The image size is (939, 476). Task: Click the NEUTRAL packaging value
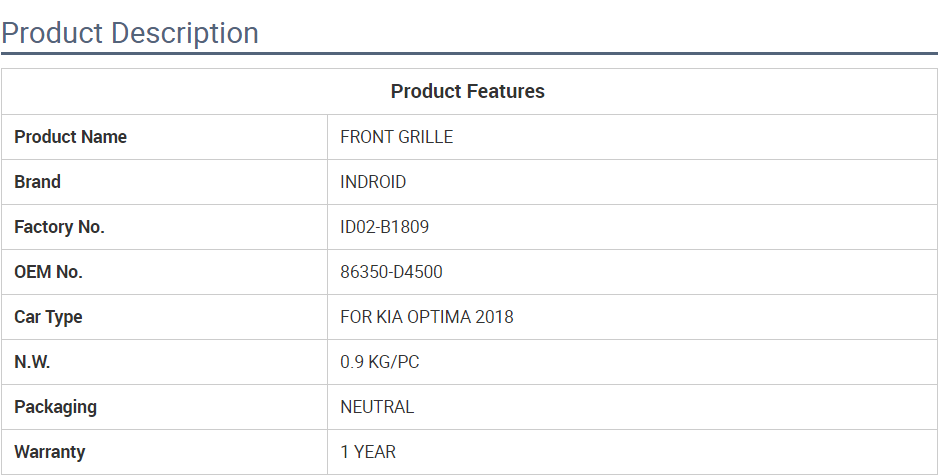coord(377,407)
